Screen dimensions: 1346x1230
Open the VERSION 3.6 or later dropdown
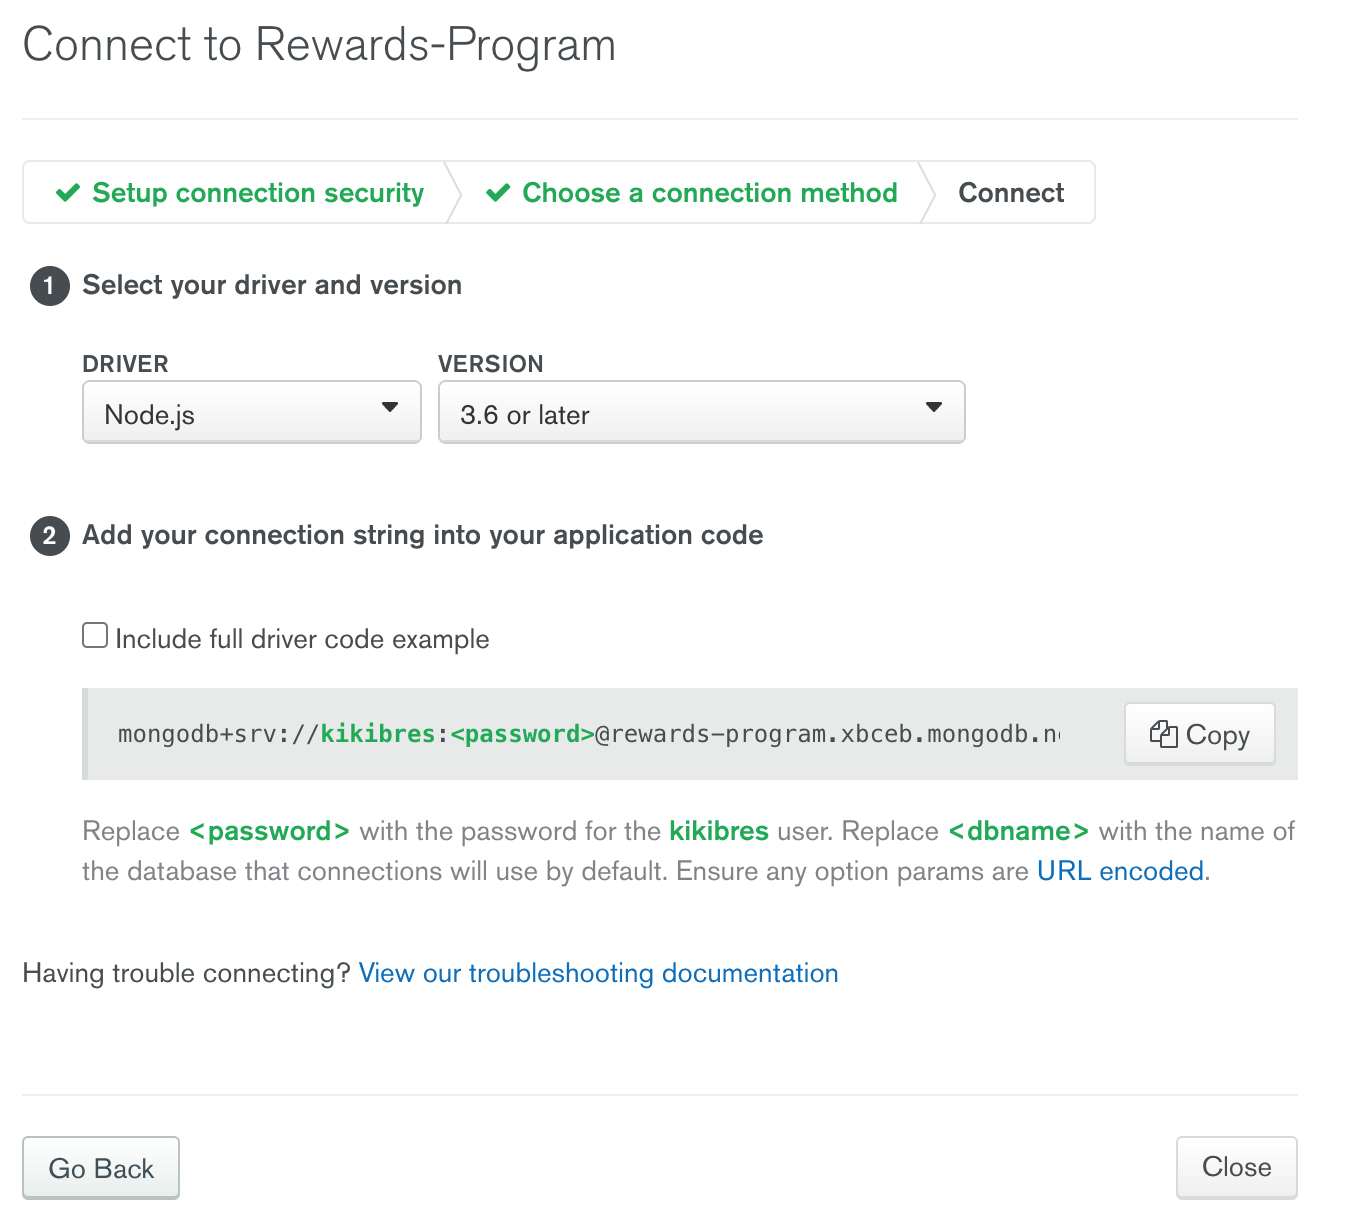[x=700, y=412]
